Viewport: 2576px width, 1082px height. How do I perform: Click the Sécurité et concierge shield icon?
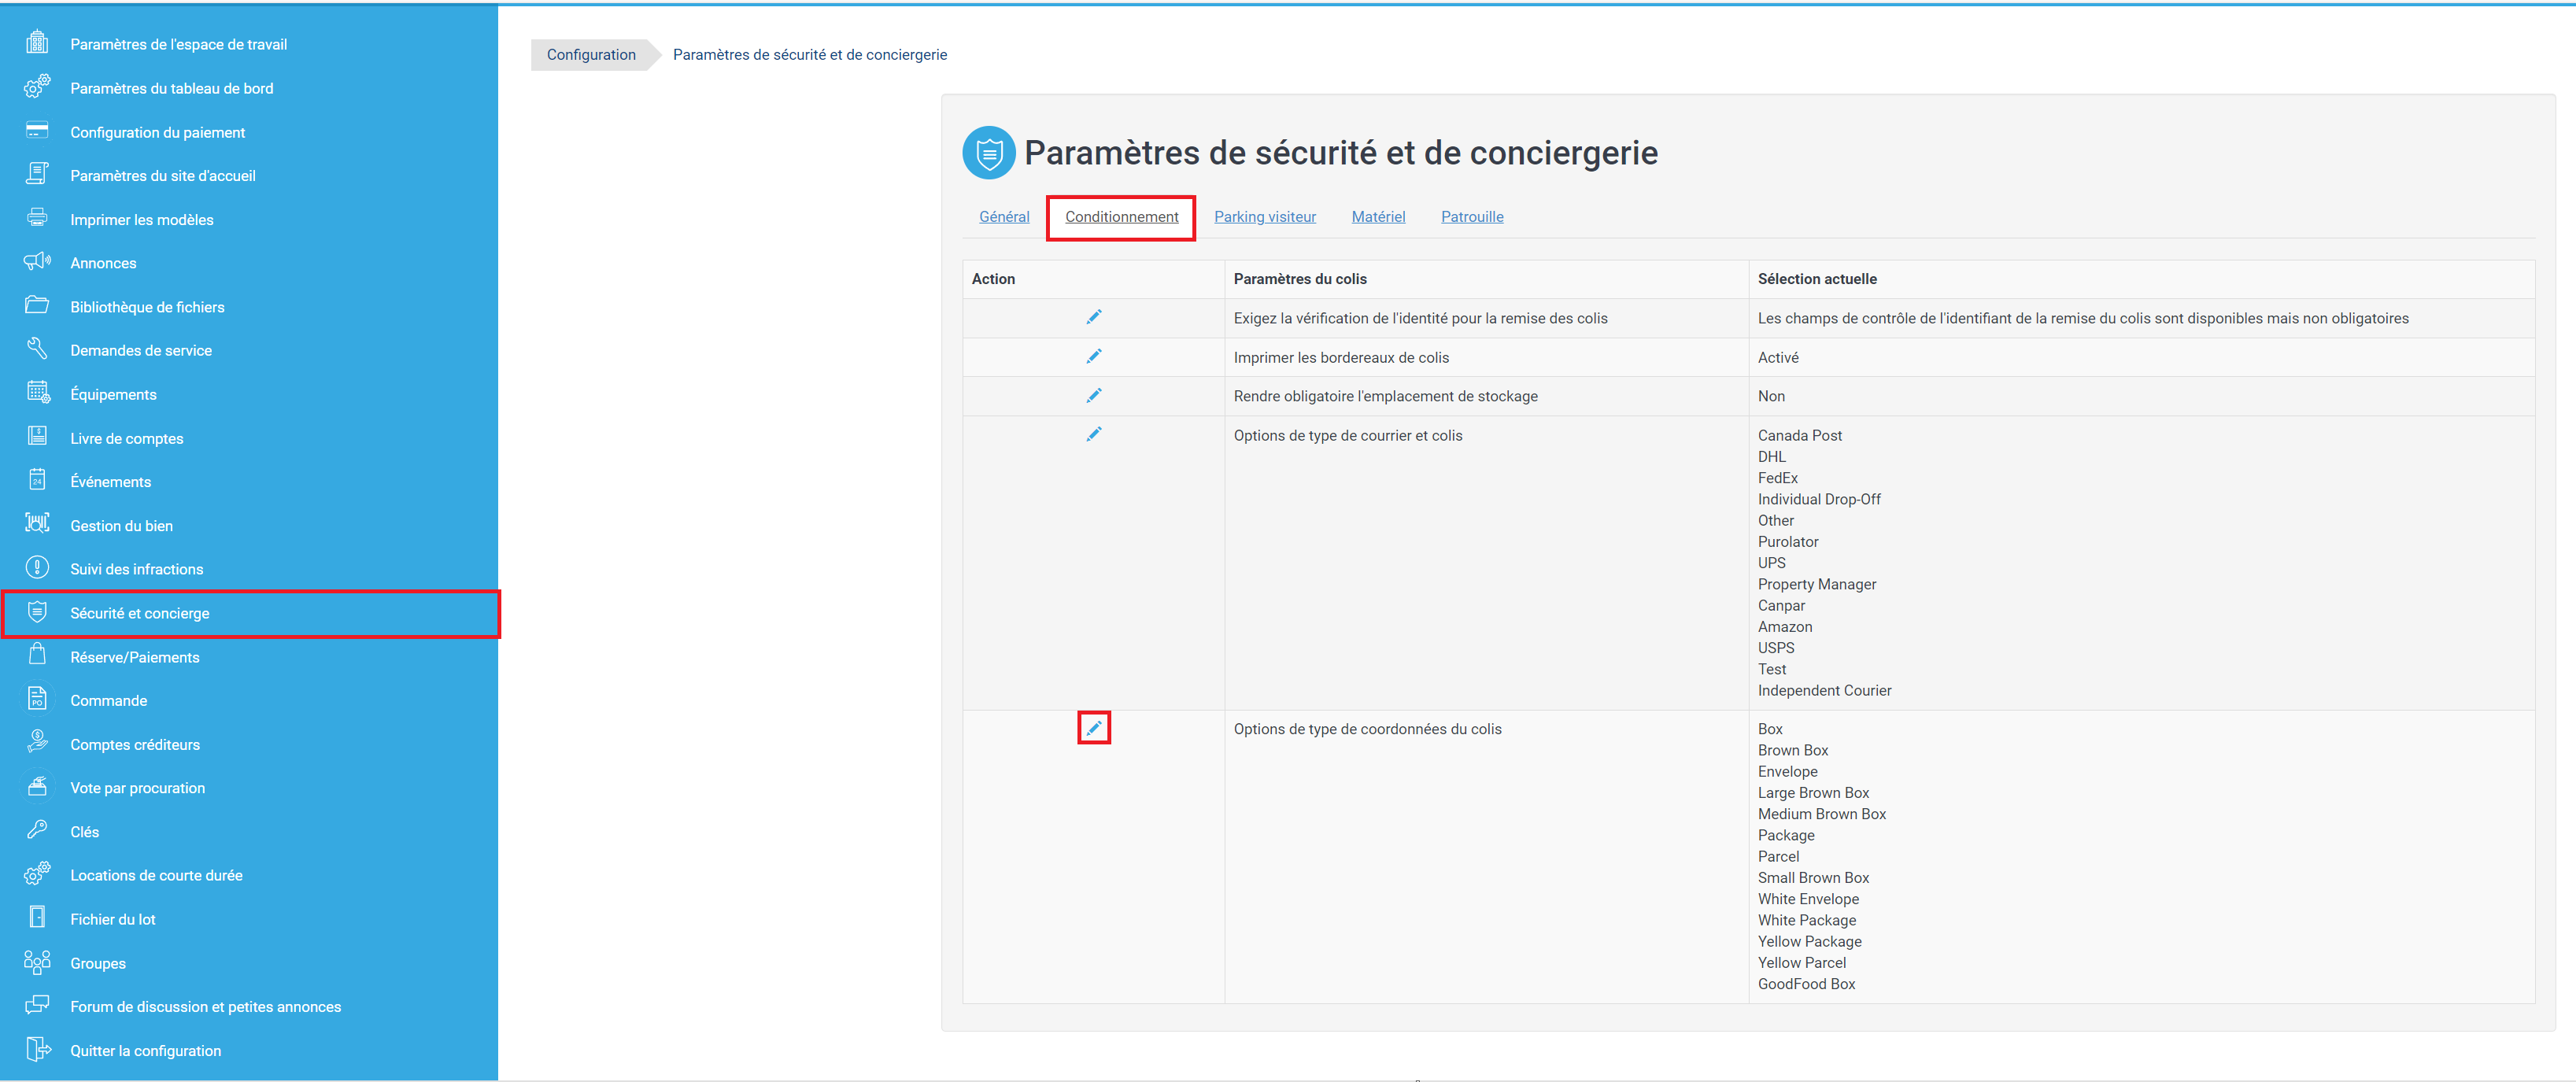[x=37, y=612]
